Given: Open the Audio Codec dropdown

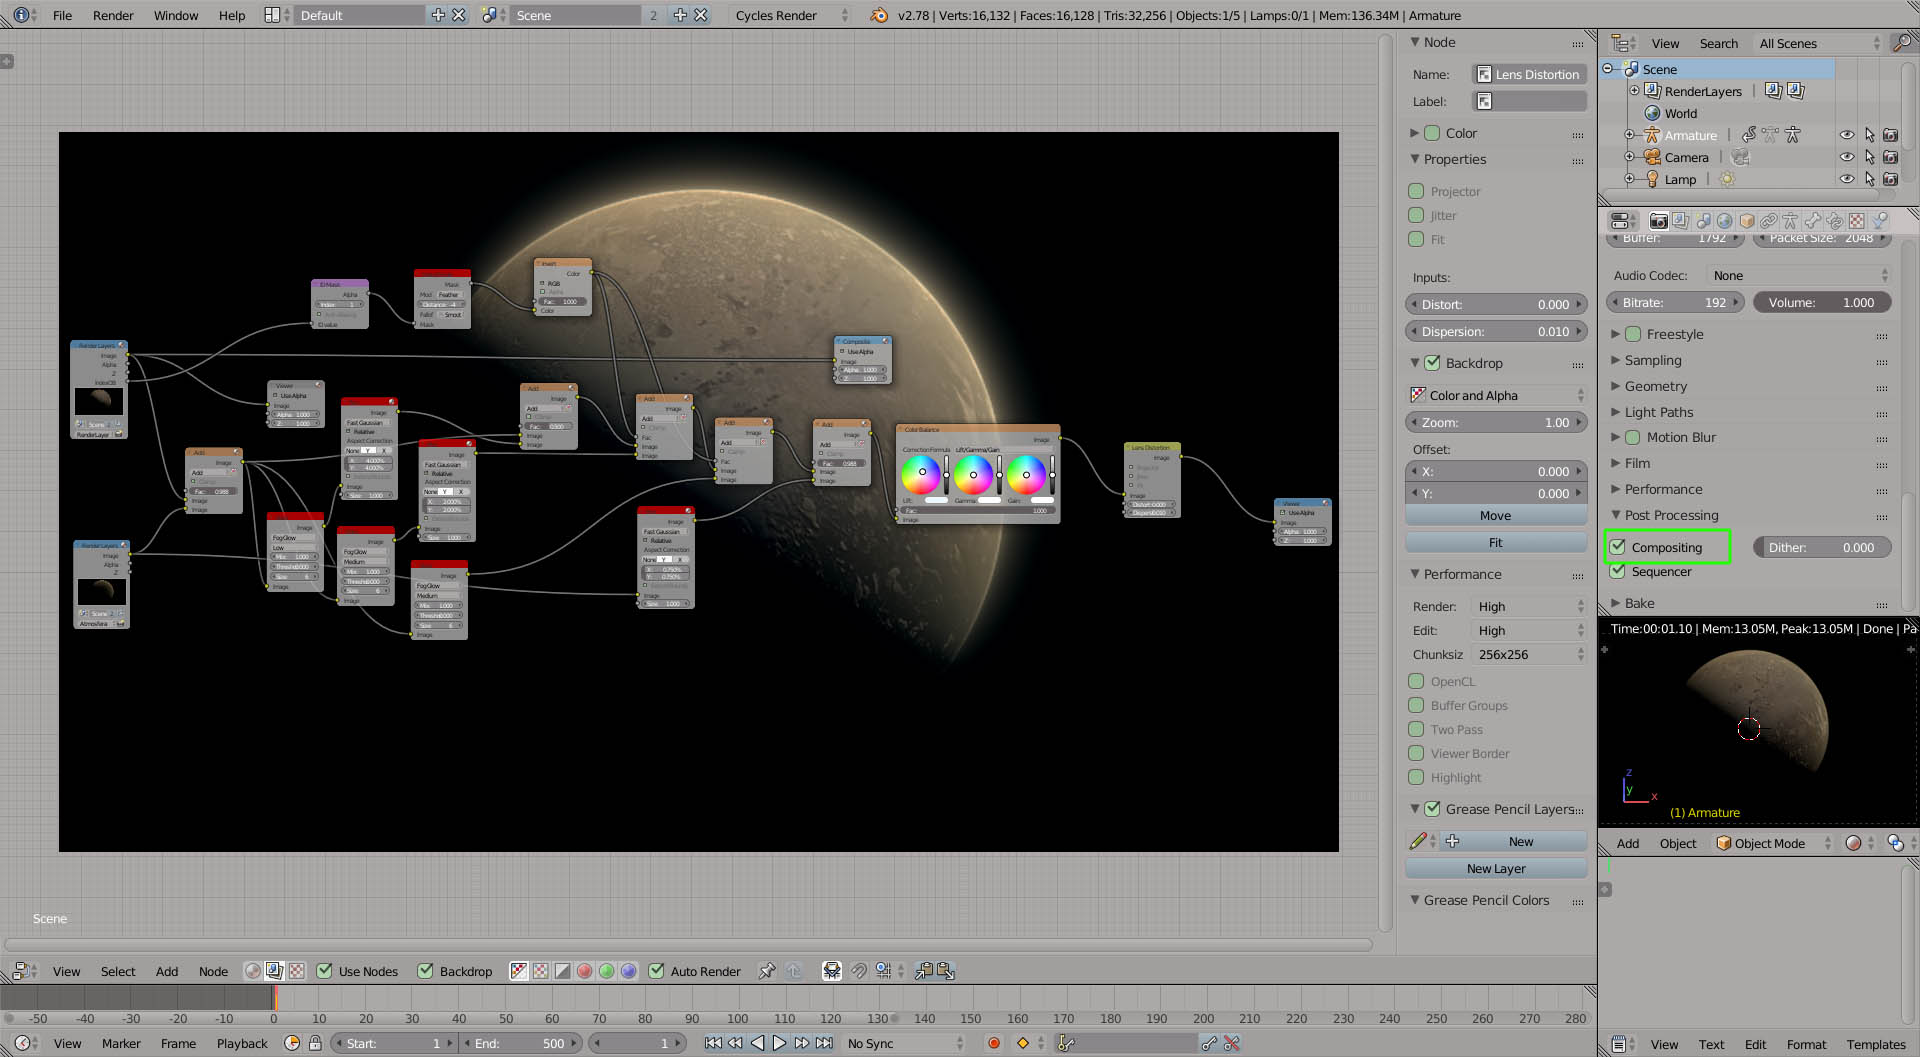Looking at the screenshot, I should point(1800,276).
